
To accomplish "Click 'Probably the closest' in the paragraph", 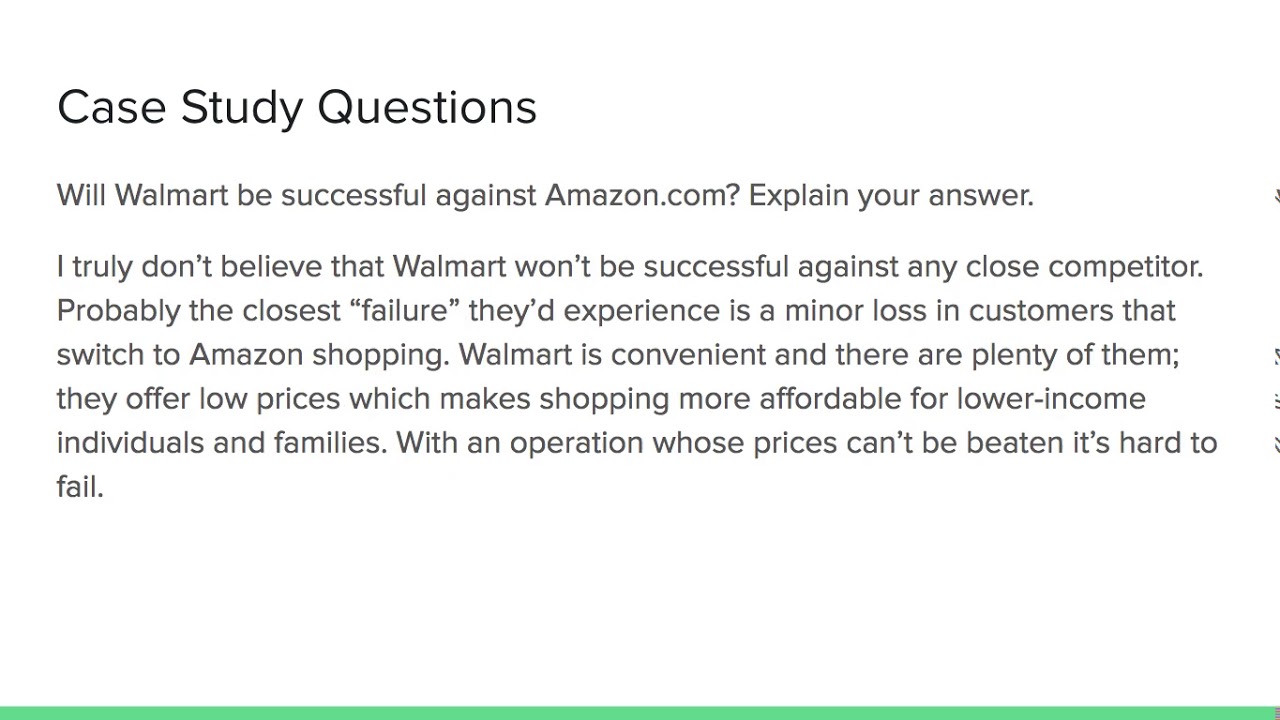I will [x=198, y=310].
